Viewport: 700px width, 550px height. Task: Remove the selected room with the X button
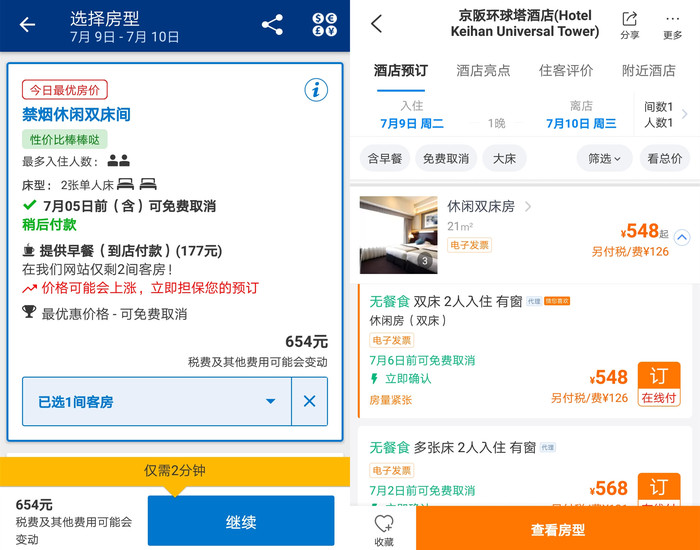[x=309, y=401]
